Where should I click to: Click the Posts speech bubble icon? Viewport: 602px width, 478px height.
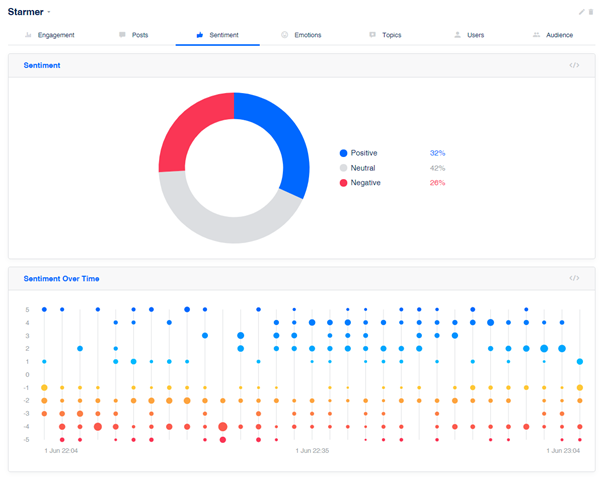point(122,35)
